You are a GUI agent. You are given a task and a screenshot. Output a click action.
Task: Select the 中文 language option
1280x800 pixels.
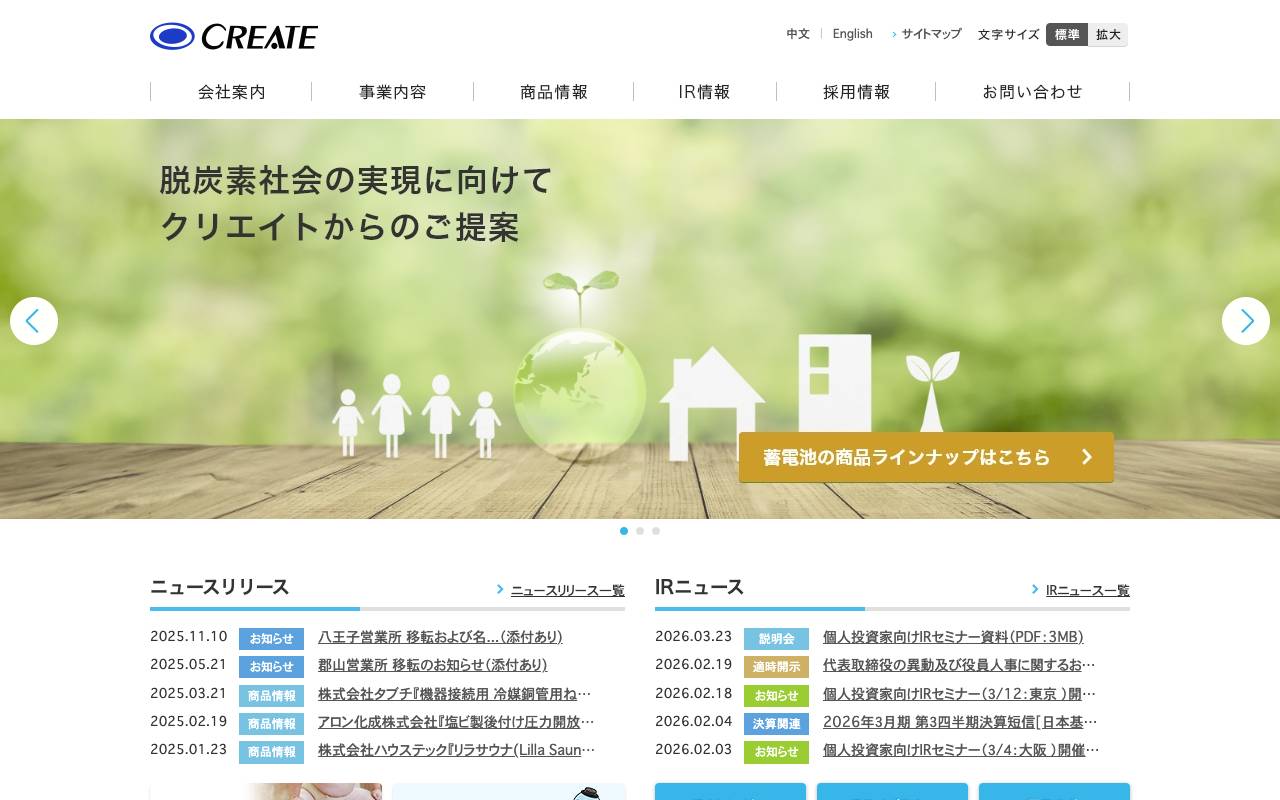pyautogui.click(x=797, y=34)
